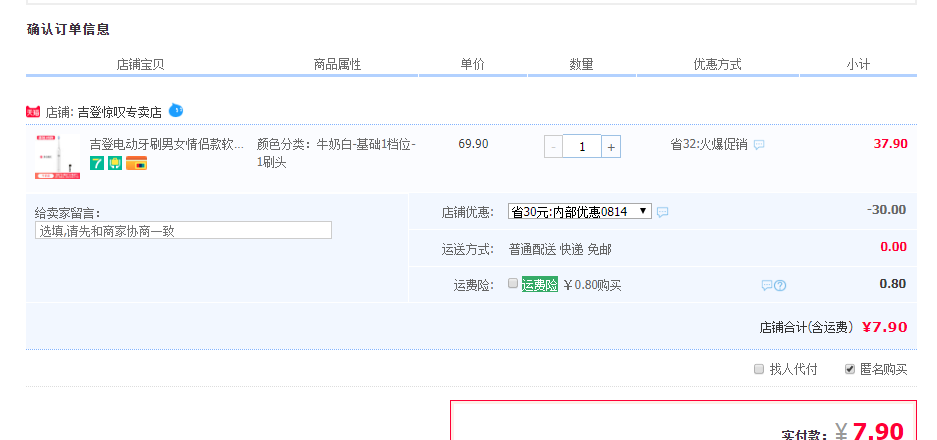The image size is (937, 440).
Task: Click the Tmall logo badge beside 店铺
Action: click(x=33, y=112)
